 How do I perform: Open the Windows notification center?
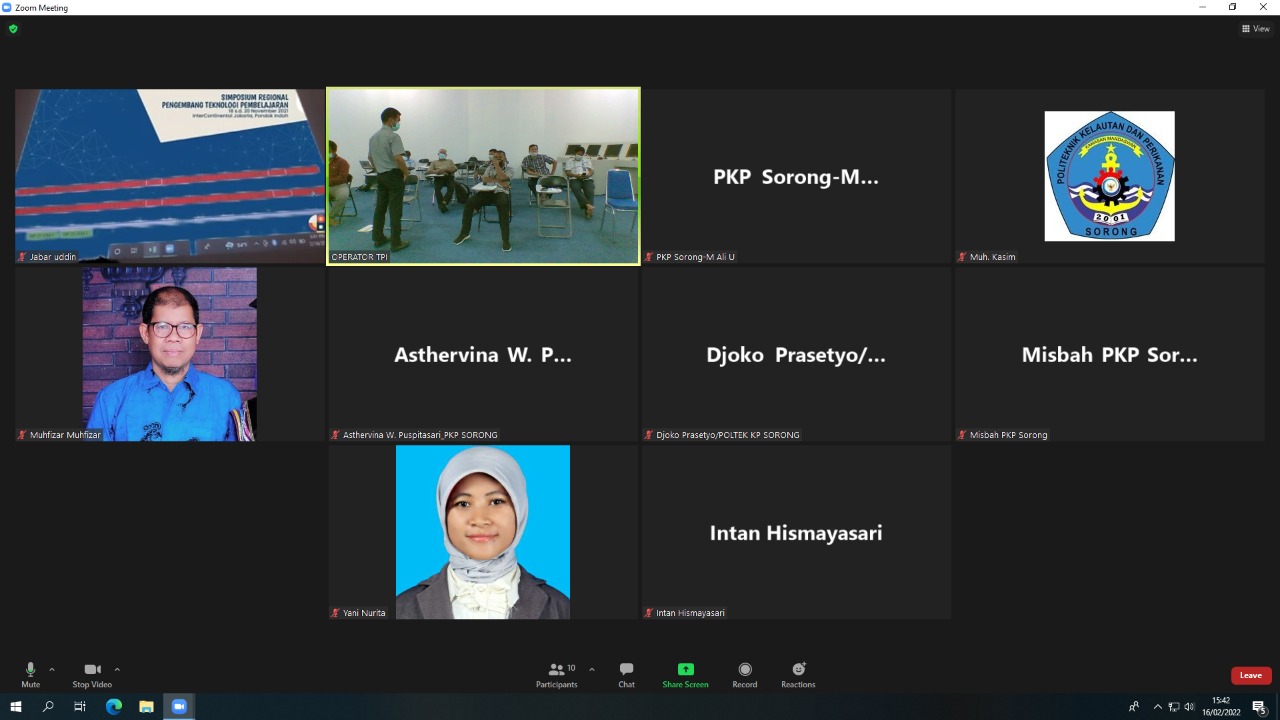pyautogui.click(x=1259, y=707)
